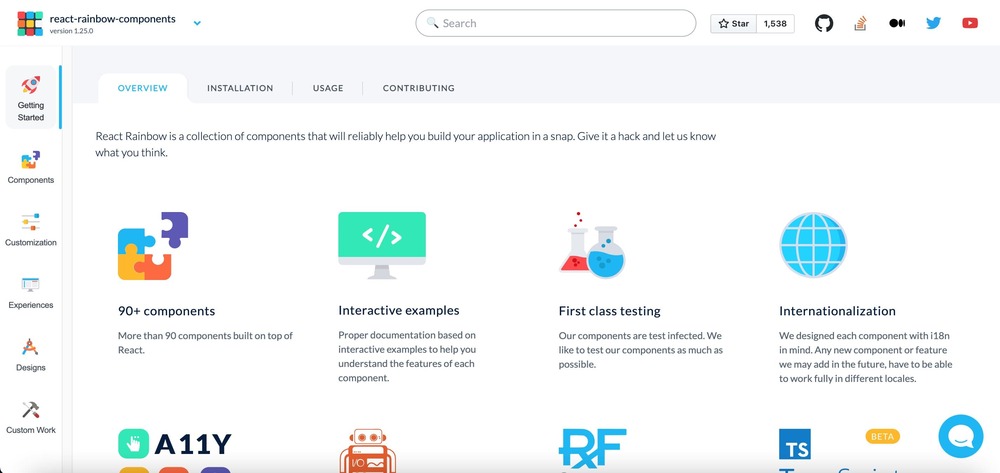Click the colorful puzzle pieces illustration
Viewport: 1000px width, 473px height.
pyautogui.click(x=153, y=246)
